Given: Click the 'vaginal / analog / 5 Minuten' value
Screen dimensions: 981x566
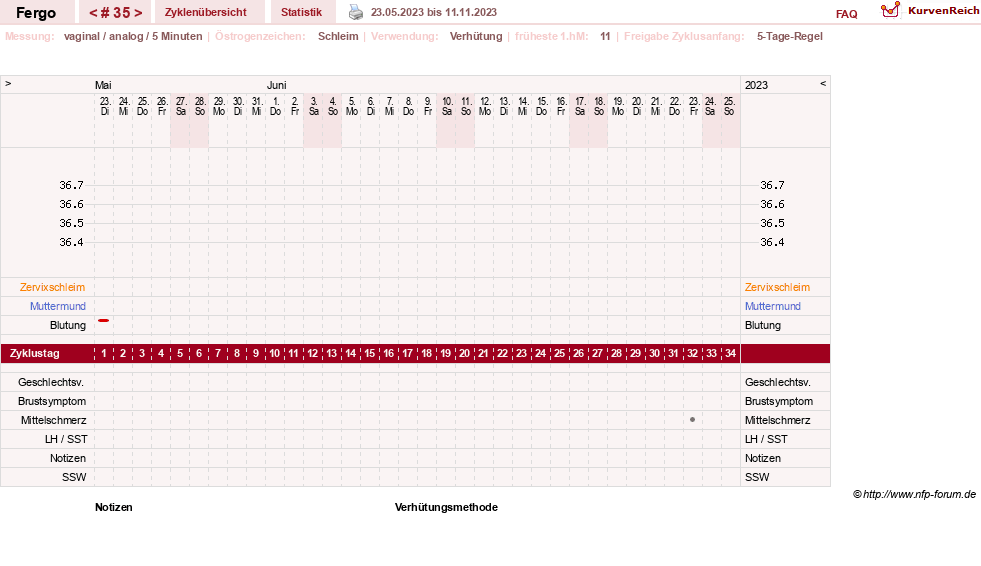Looking at the screenshot, I should tap(133, 36).
